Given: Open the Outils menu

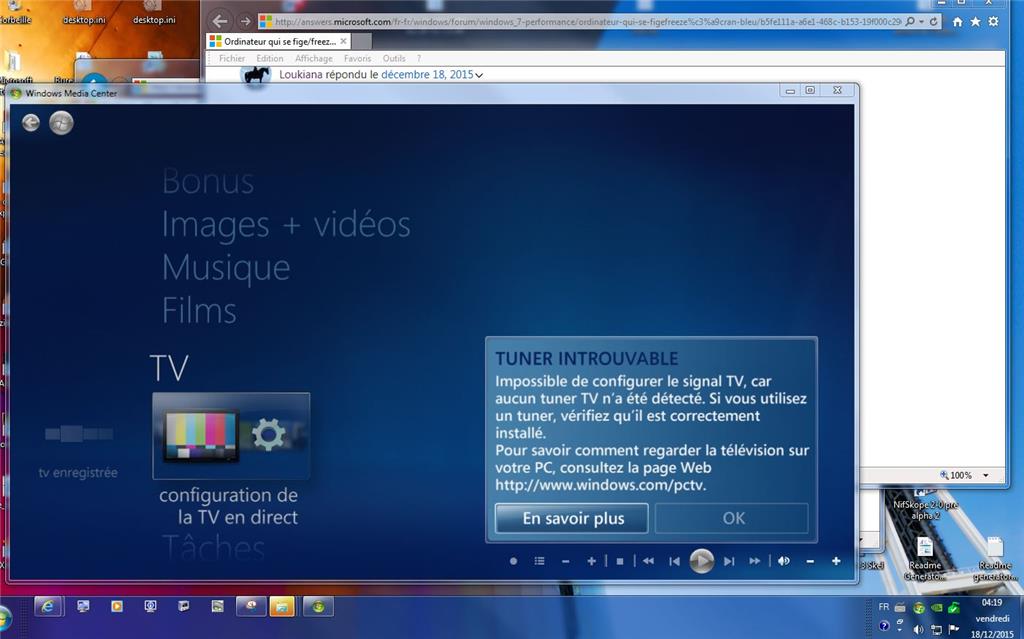Looking at the screenshot, I should [x=394, y=58].
